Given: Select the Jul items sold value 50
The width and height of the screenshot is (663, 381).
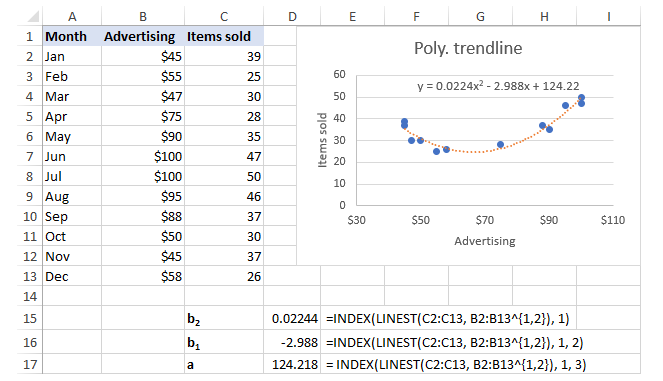Looking at the screenshot, I should click(x=224, y=176).
